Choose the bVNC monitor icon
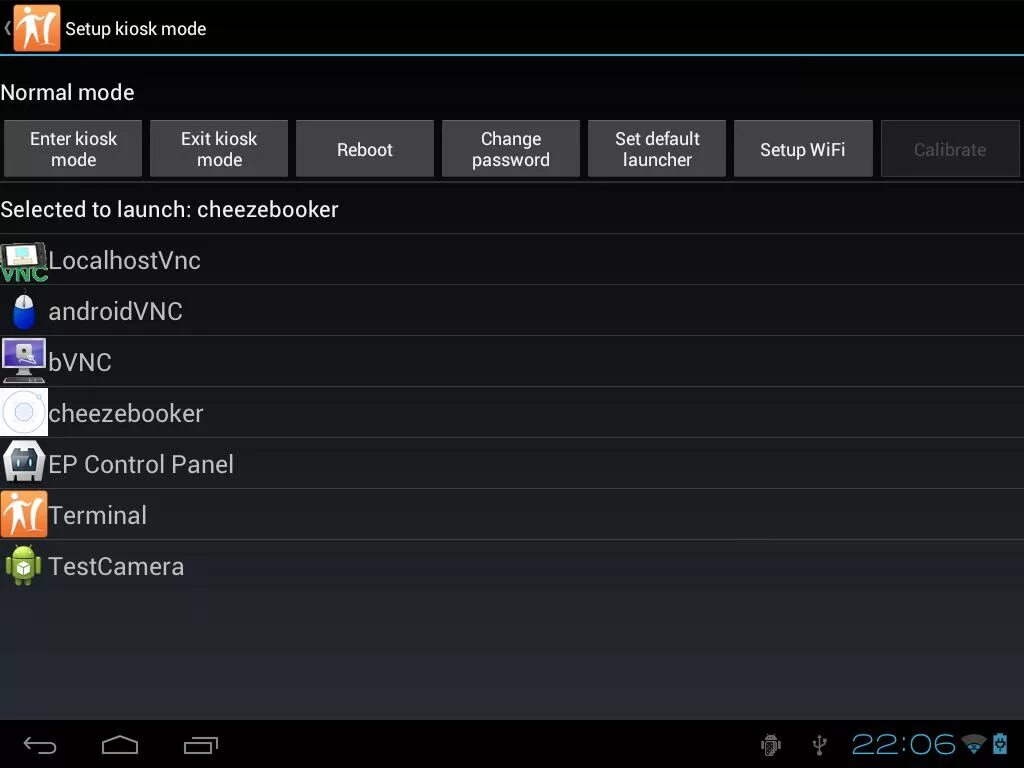The width and height of the screenshot is (1024, 768). point(24,360)
